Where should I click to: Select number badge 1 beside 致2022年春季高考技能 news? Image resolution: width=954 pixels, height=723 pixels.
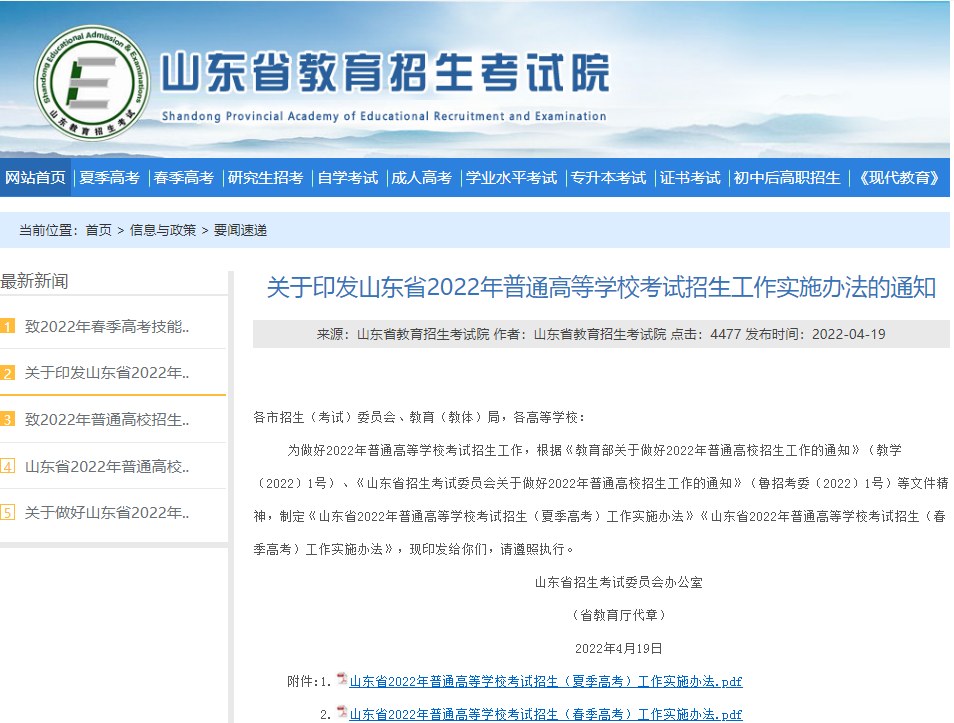pos(10,327)
